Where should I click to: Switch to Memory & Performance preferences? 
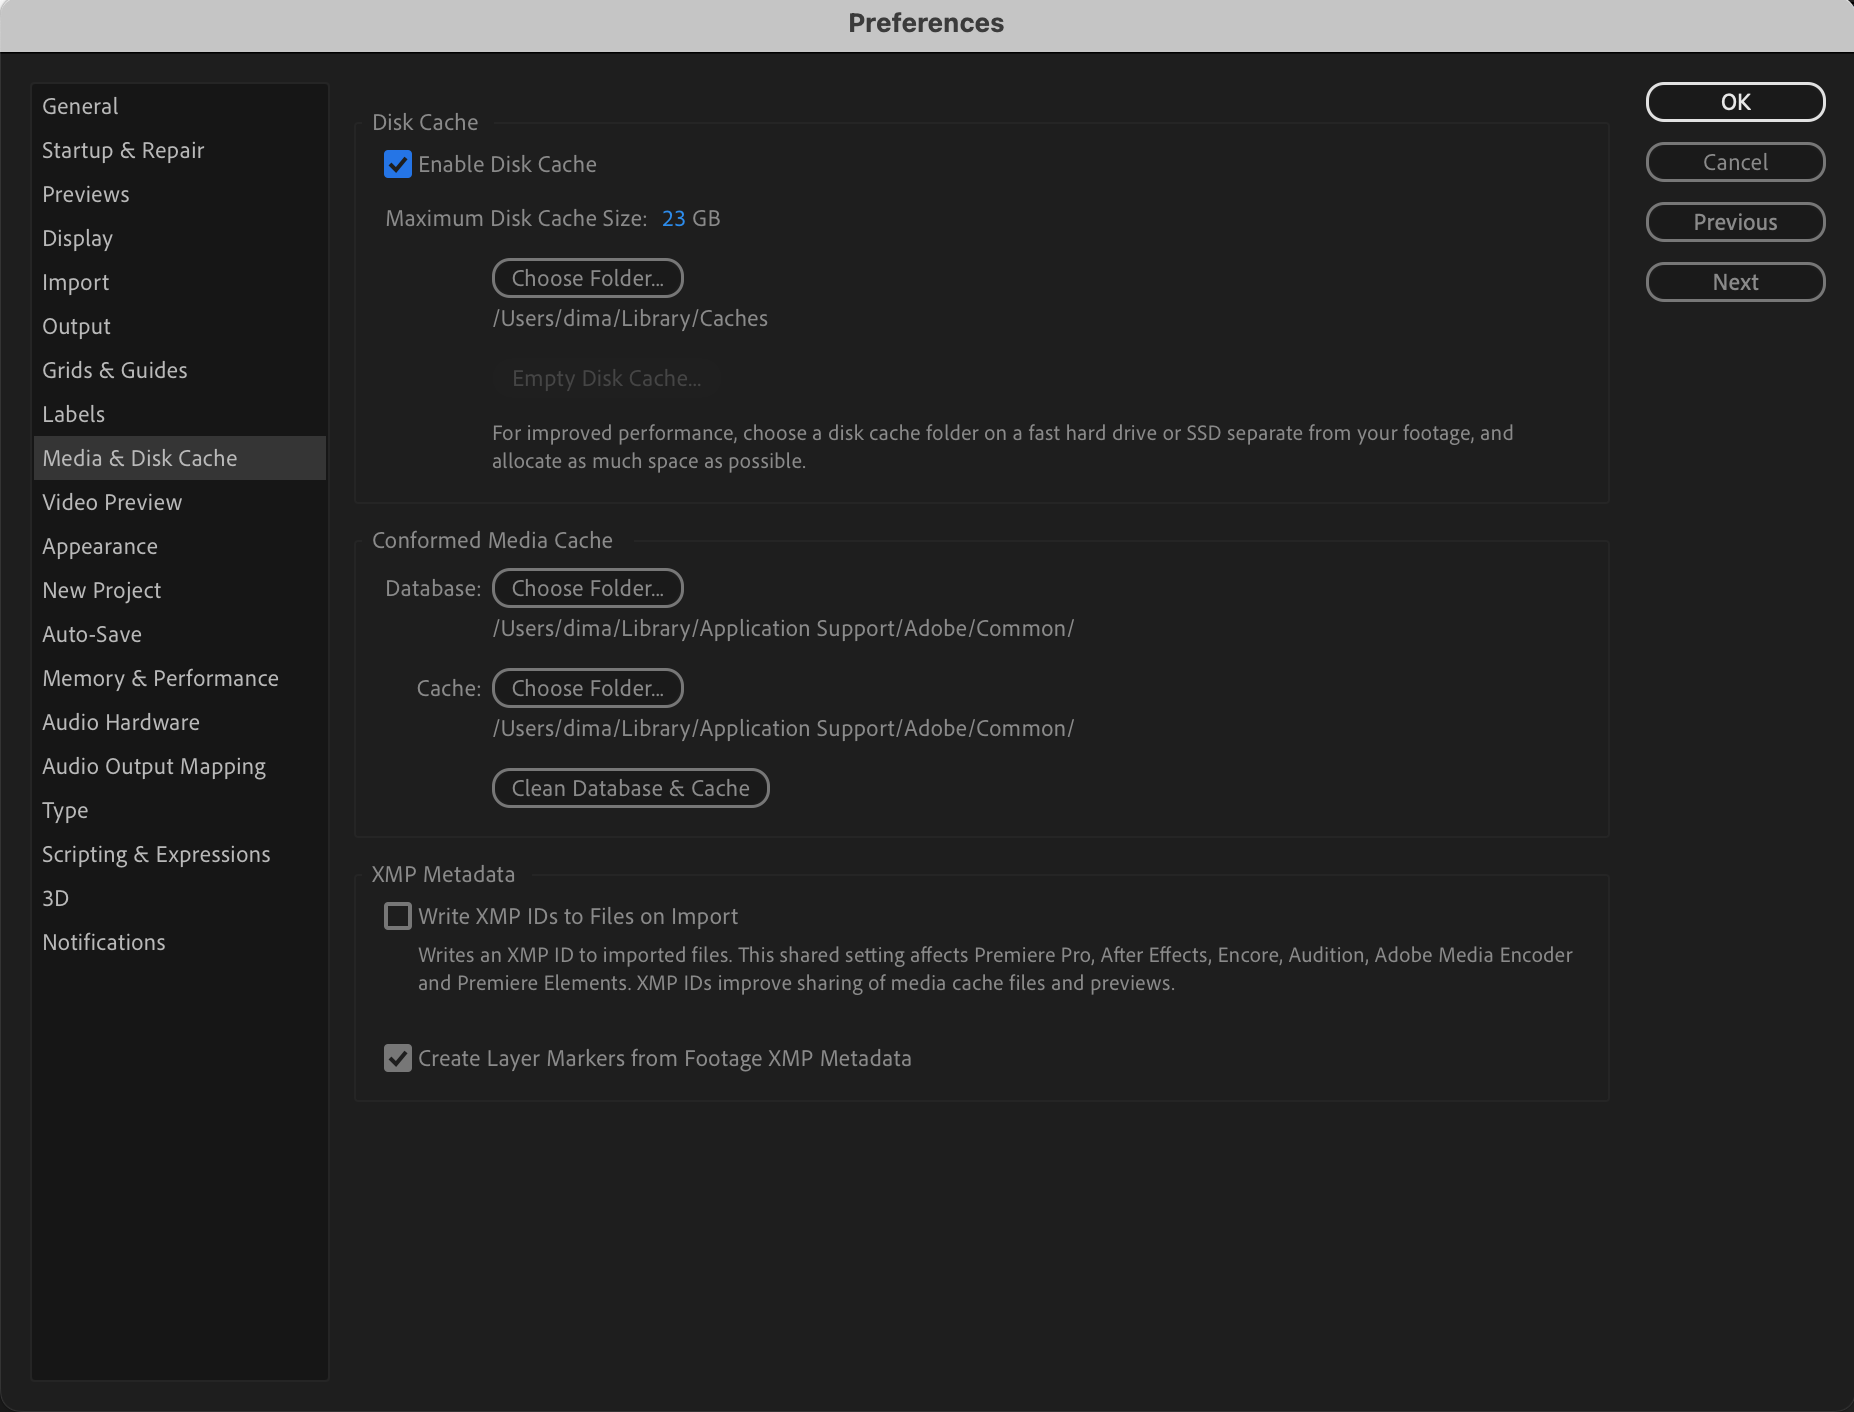tap(160, 678)
